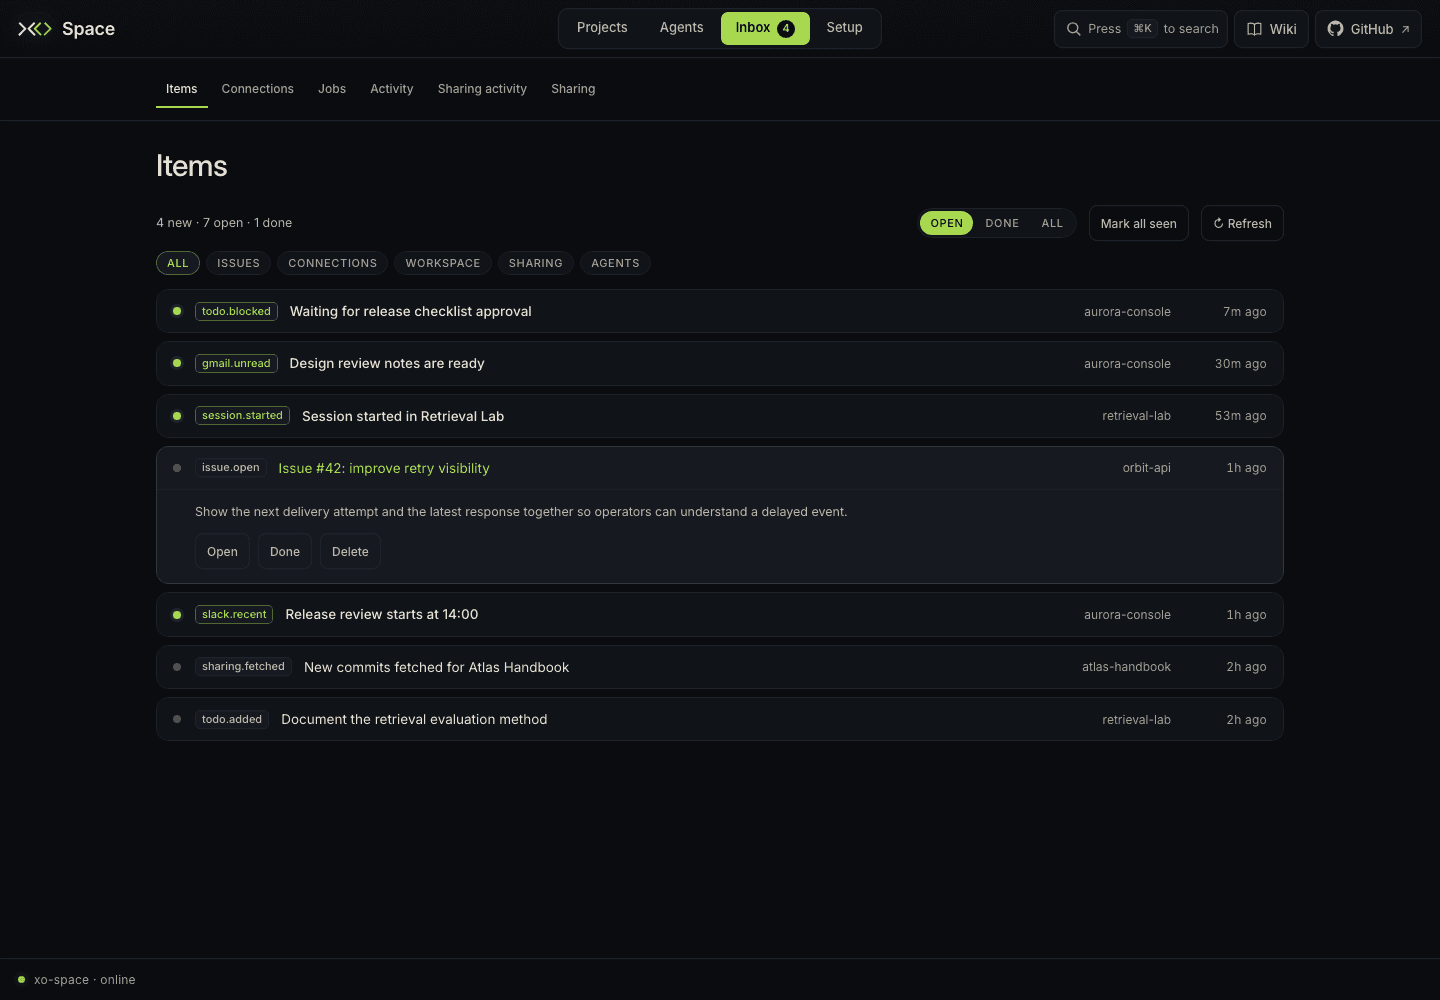Expand the 'Waiting for release checklist approval' item
The width and height of the screenshot is (1440, 1000).
(720, 311)
